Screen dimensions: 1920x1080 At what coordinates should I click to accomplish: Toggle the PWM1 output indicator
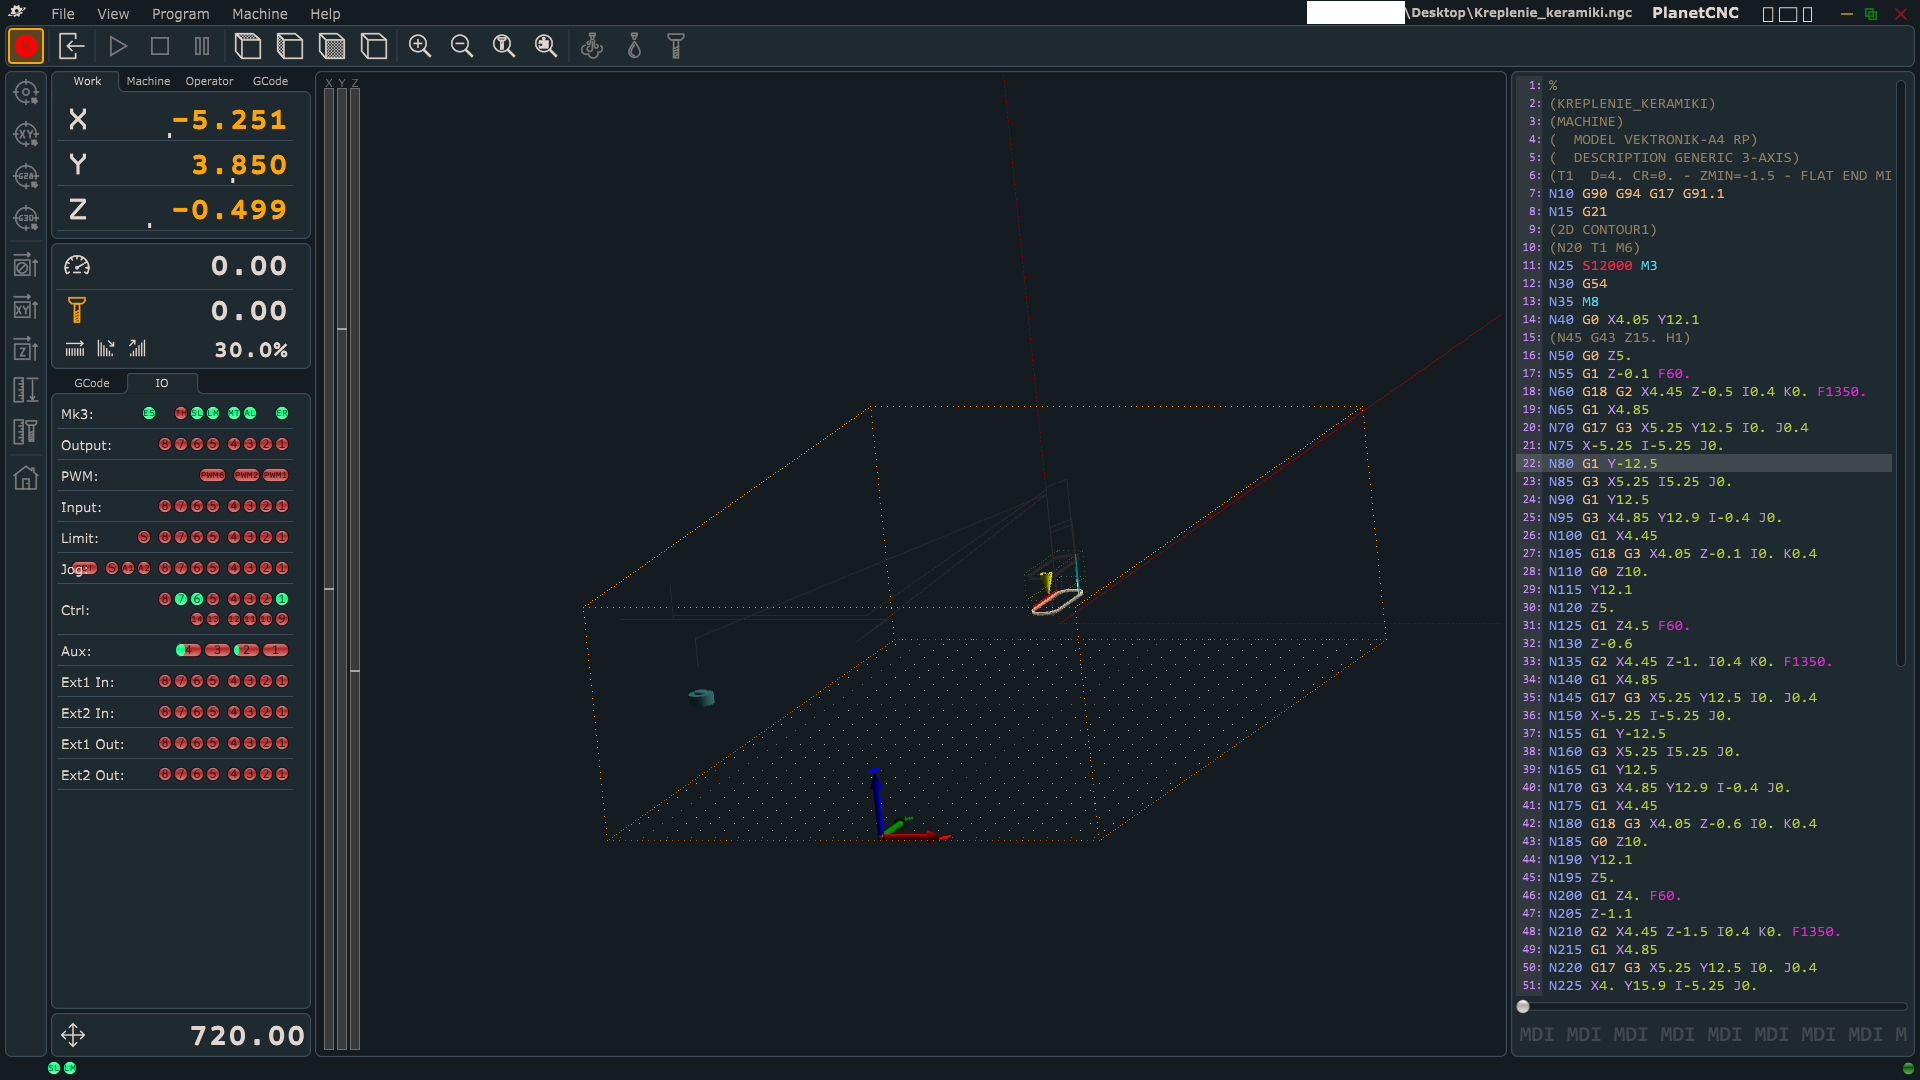pyautogui.click(x=276, y=475)
